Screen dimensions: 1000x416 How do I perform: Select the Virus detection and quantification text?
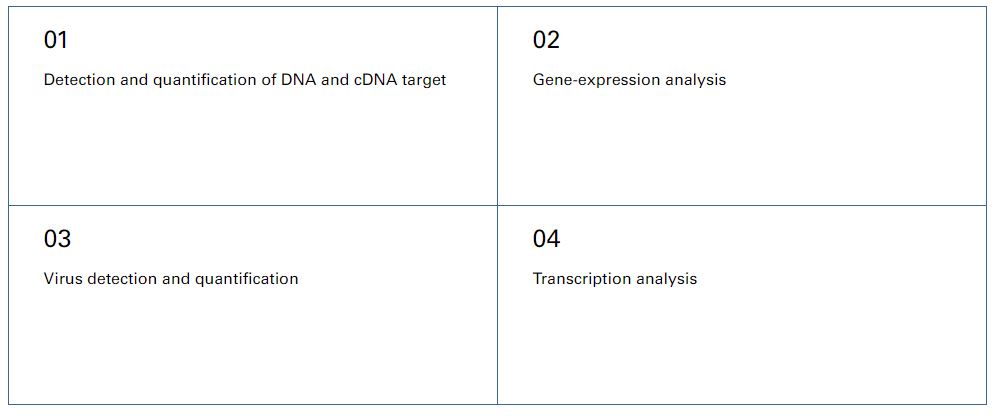point(171,279)
